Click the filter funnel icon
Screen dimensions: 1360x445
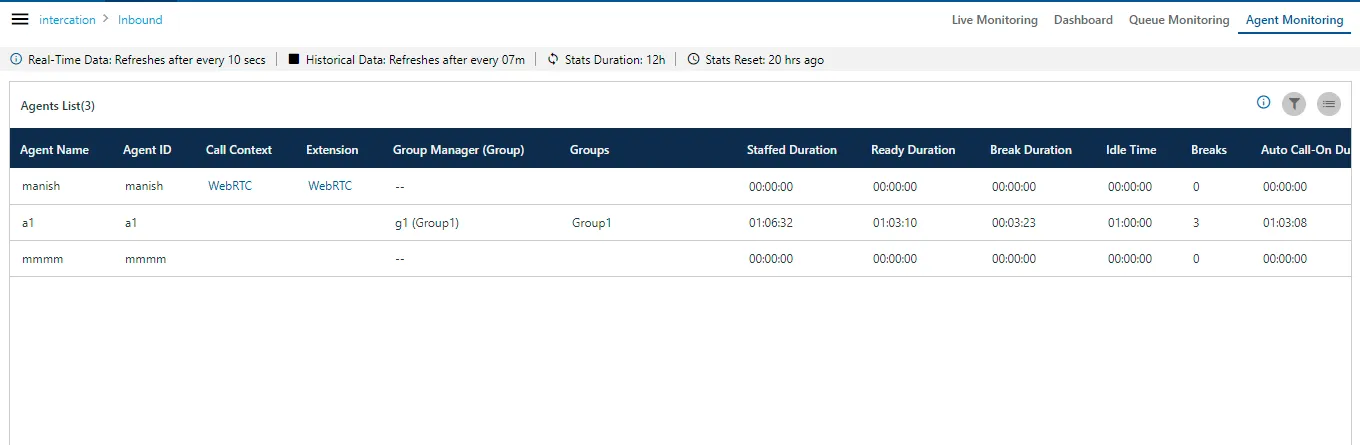click(1294, 103)
